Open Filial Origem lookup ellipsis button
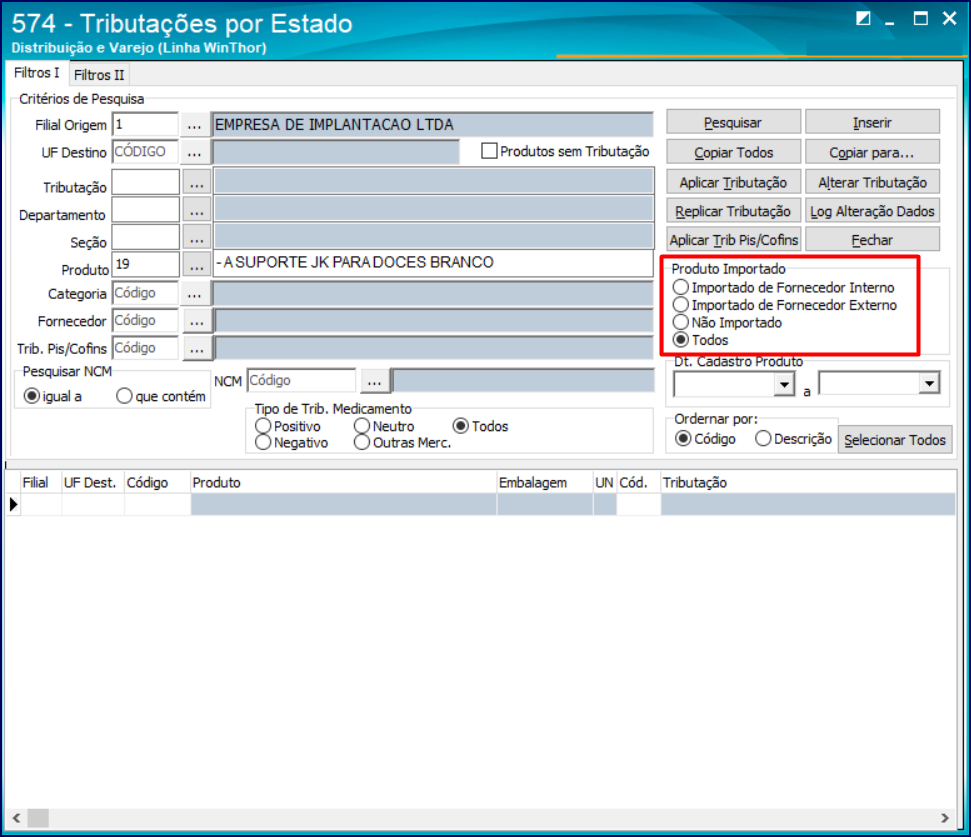 [194, 125]
